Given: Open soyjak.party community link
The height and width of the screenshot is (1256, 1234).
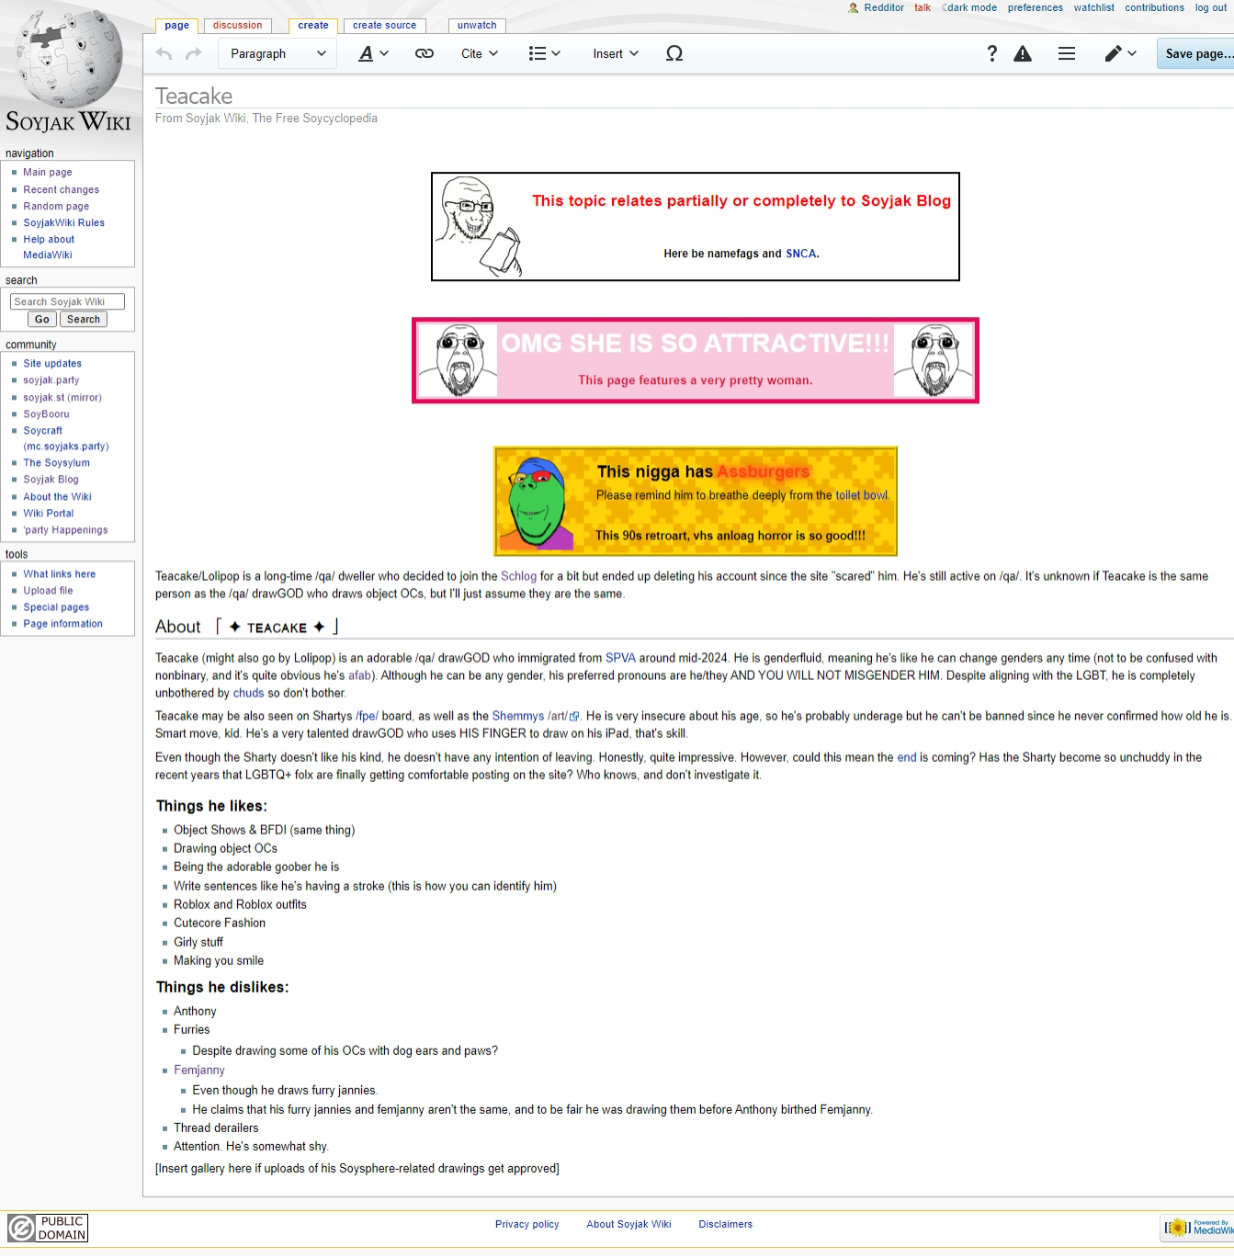Looking at the screenshot, I should click(x=51, y=380).
